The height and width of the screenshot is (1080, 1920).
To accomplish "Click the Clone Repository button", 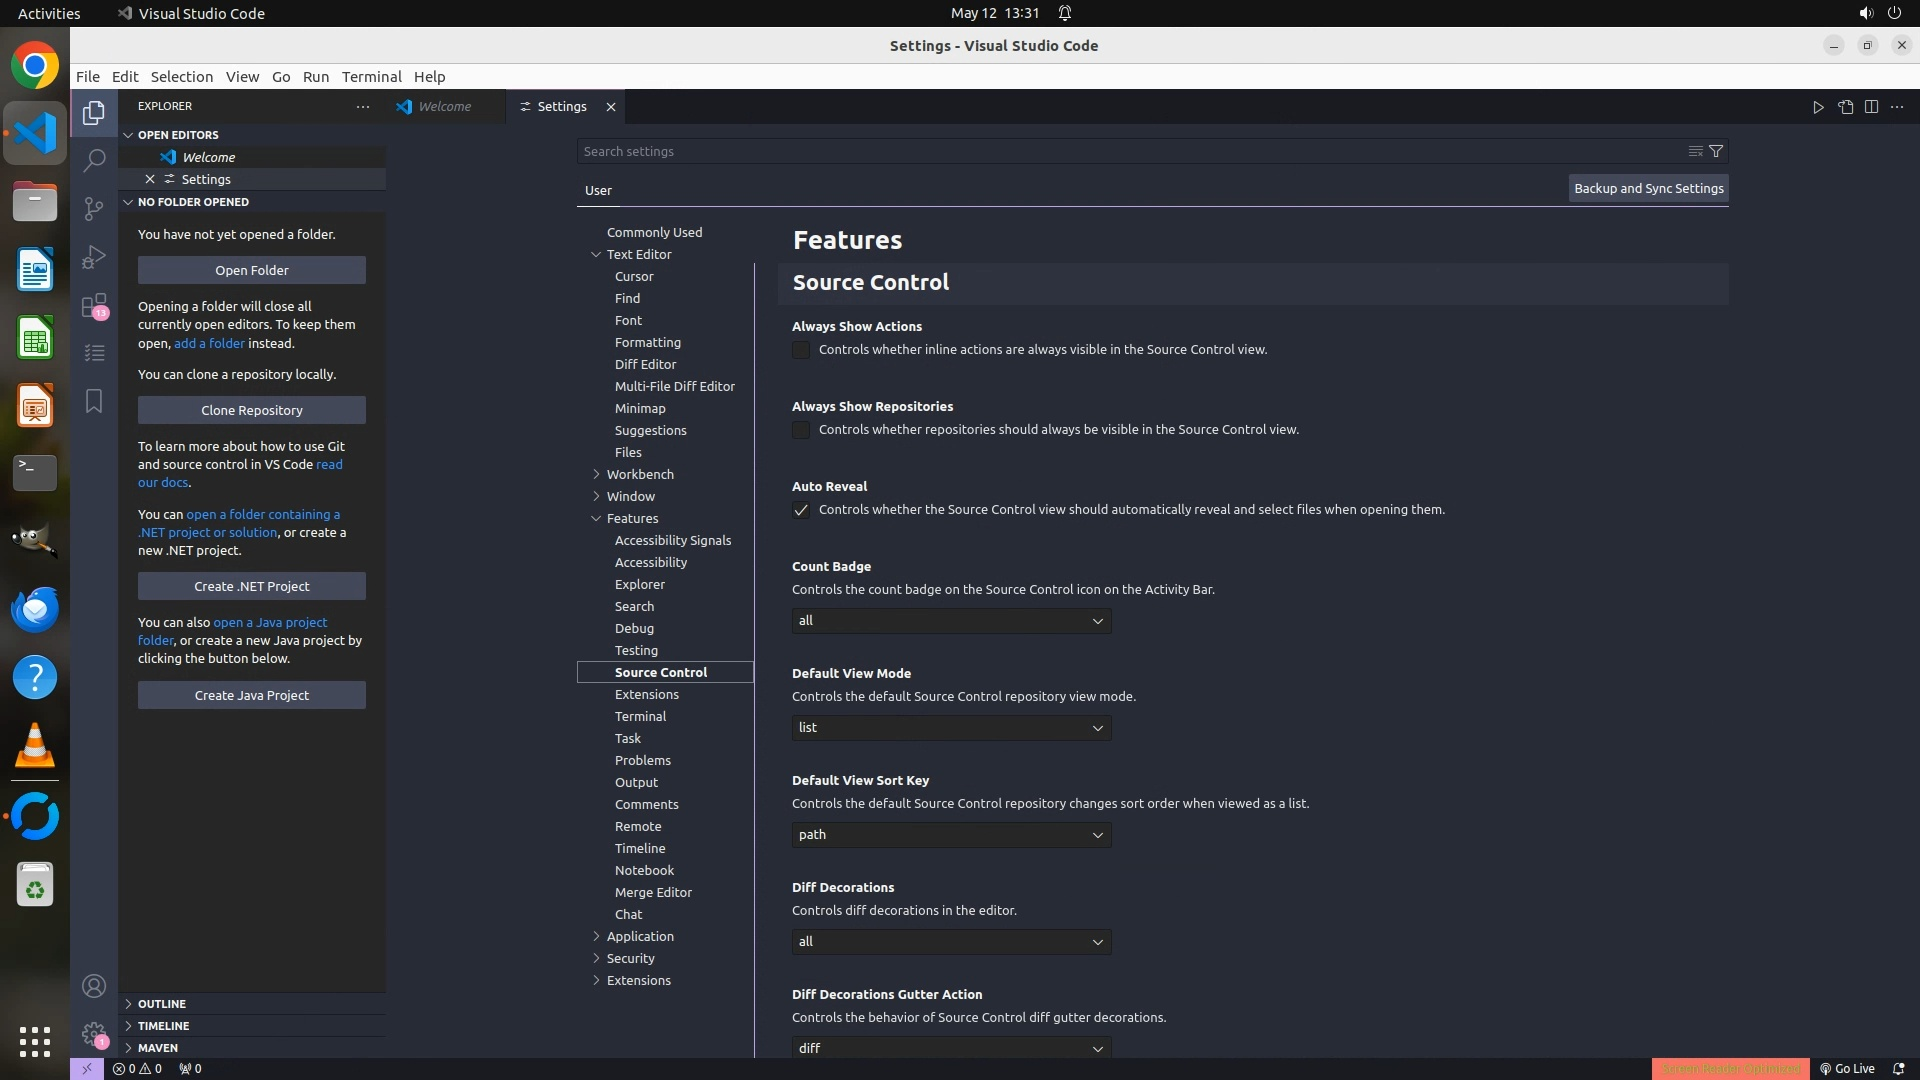I will point(251,410).
